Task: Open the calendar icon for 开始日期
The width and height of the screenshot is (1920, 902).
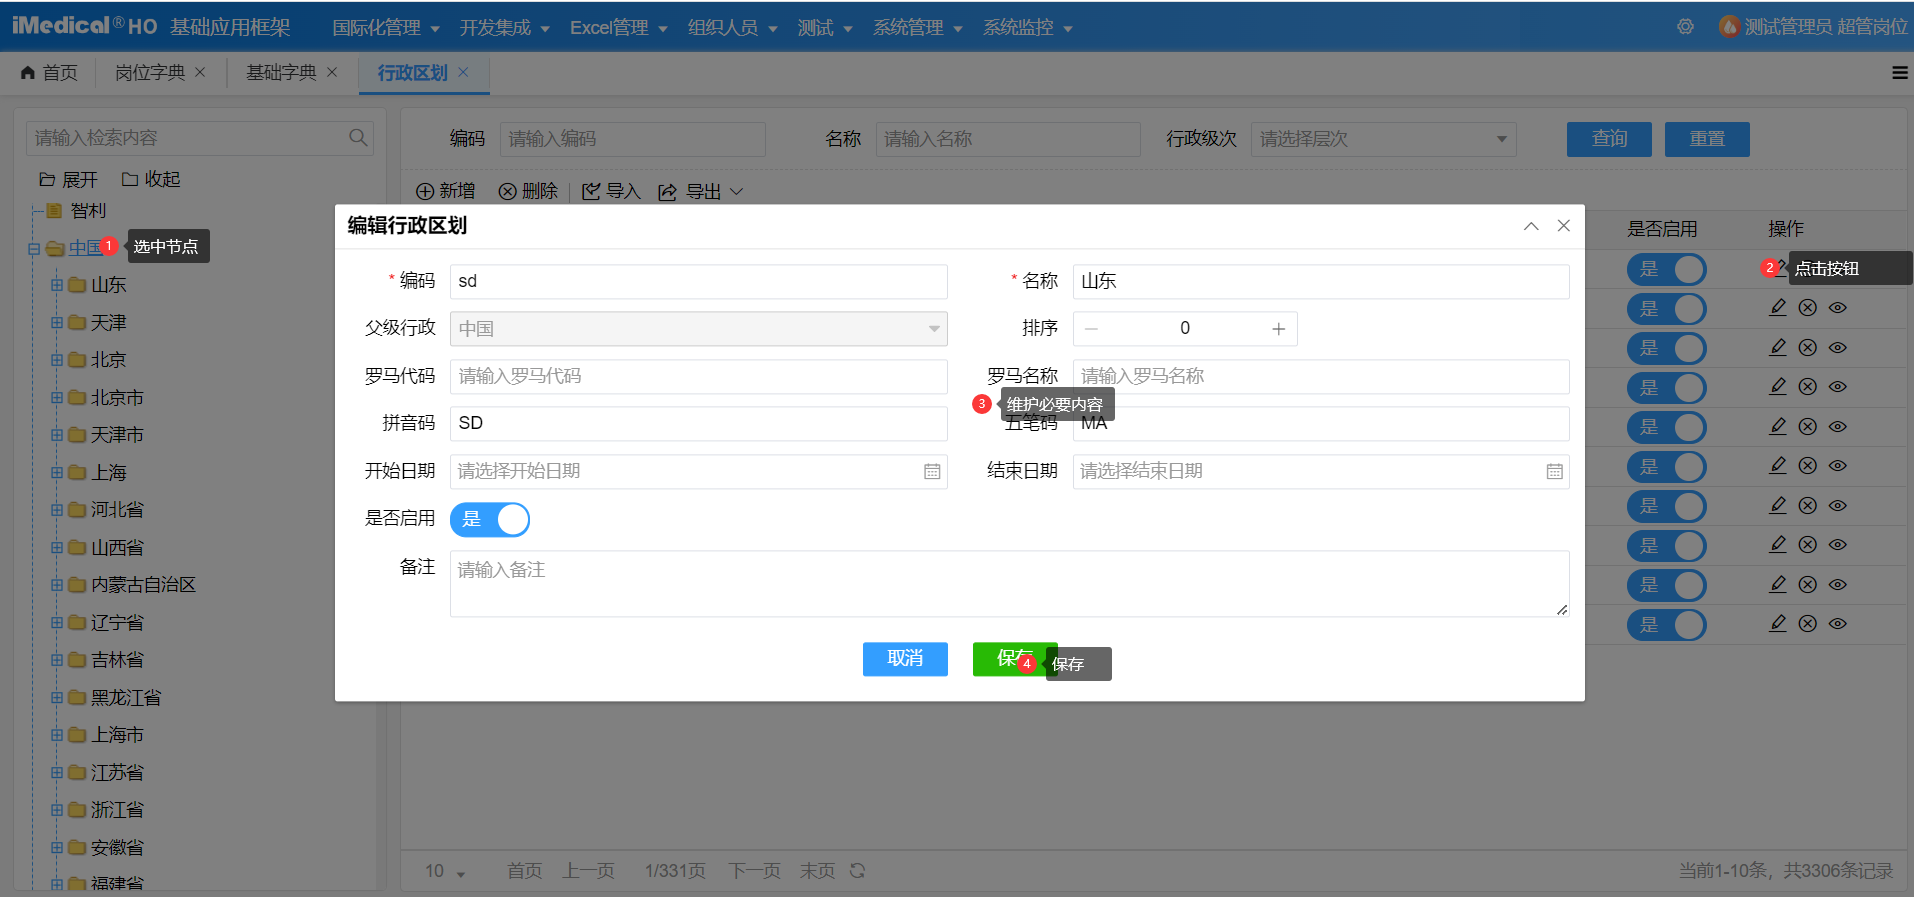Action: (x=932, y=471)
